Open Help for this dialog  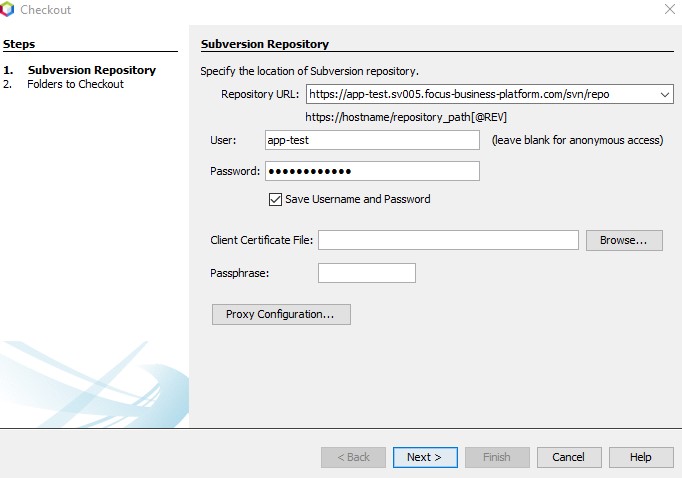641,458
